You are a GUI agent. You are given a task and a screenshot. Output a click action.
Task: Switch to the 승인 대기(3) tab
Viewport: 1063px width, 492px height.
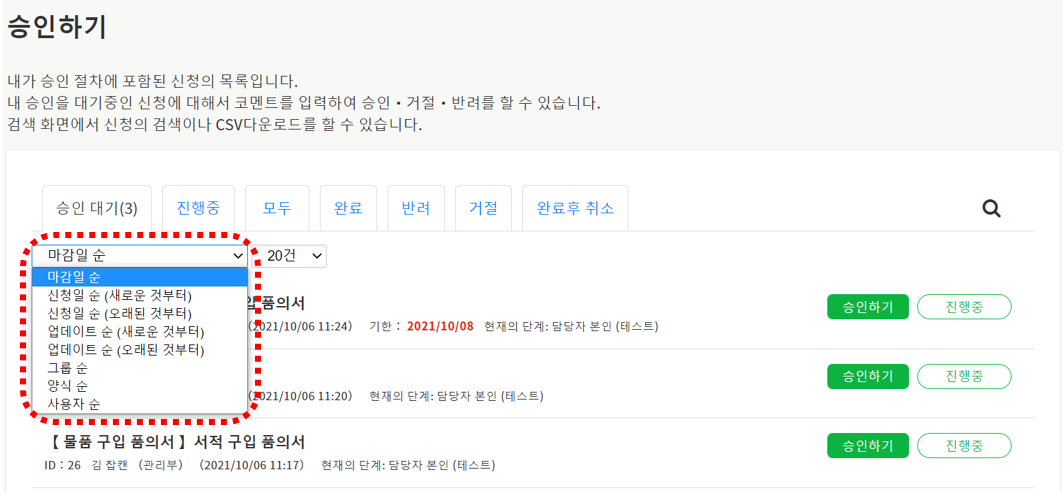point(97,209)
